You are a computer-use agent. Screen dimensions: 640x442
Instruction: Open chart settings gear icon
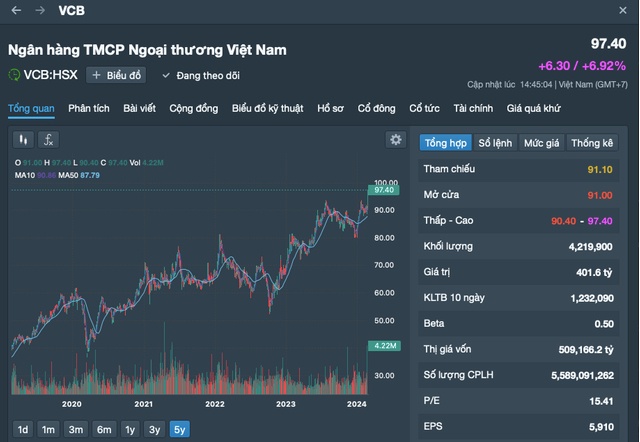396,140
